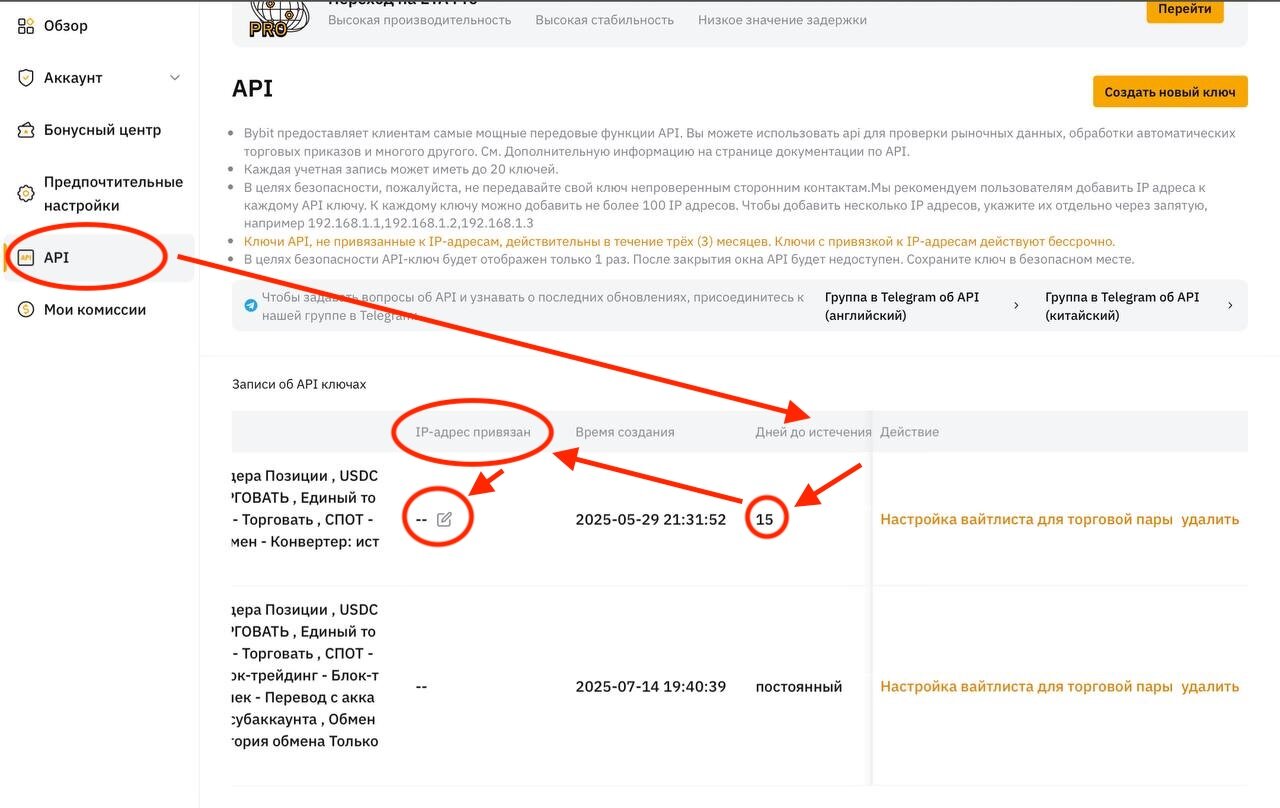
Task: Click the Мои комиссии coin icon
Action: pyautogui.click(x=26, y=310)
